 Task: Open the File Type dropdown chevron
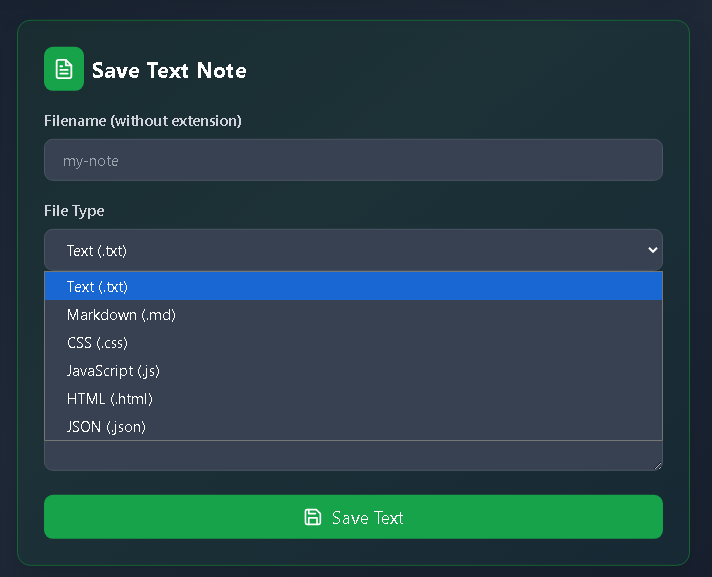(x=653, y=250)
